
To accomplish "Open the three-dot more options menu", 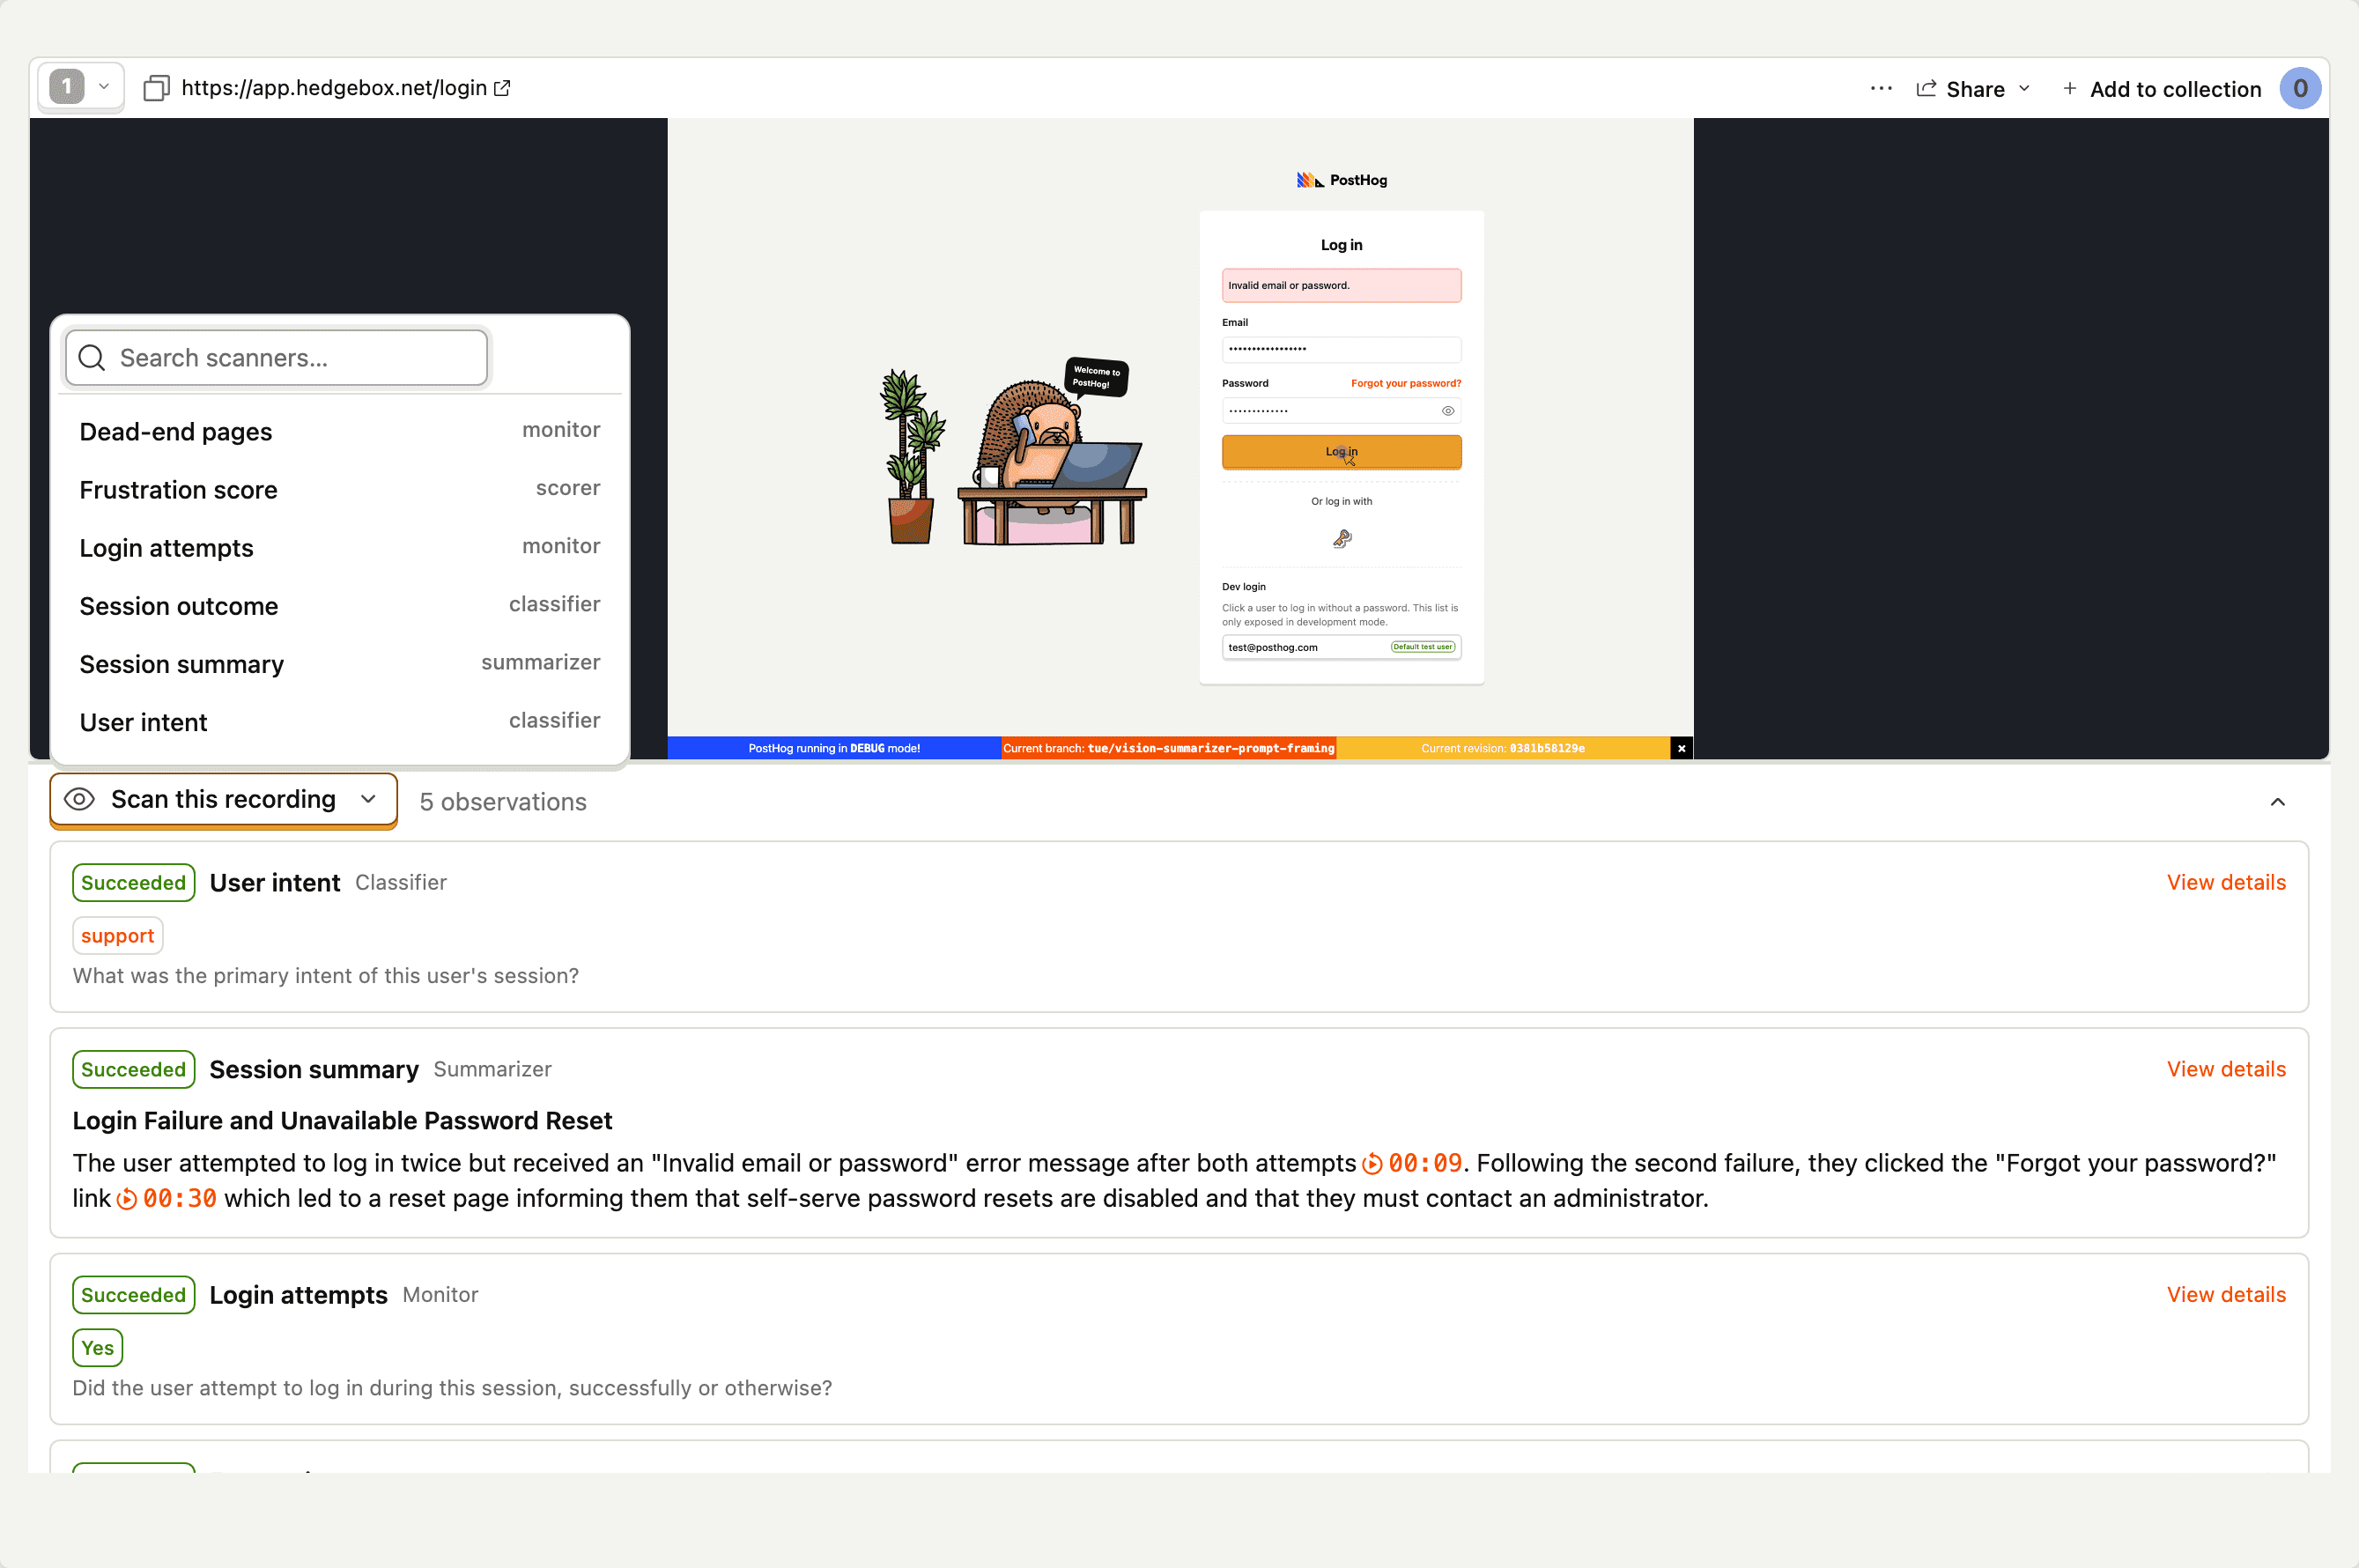I will (x=1880, y=88).
